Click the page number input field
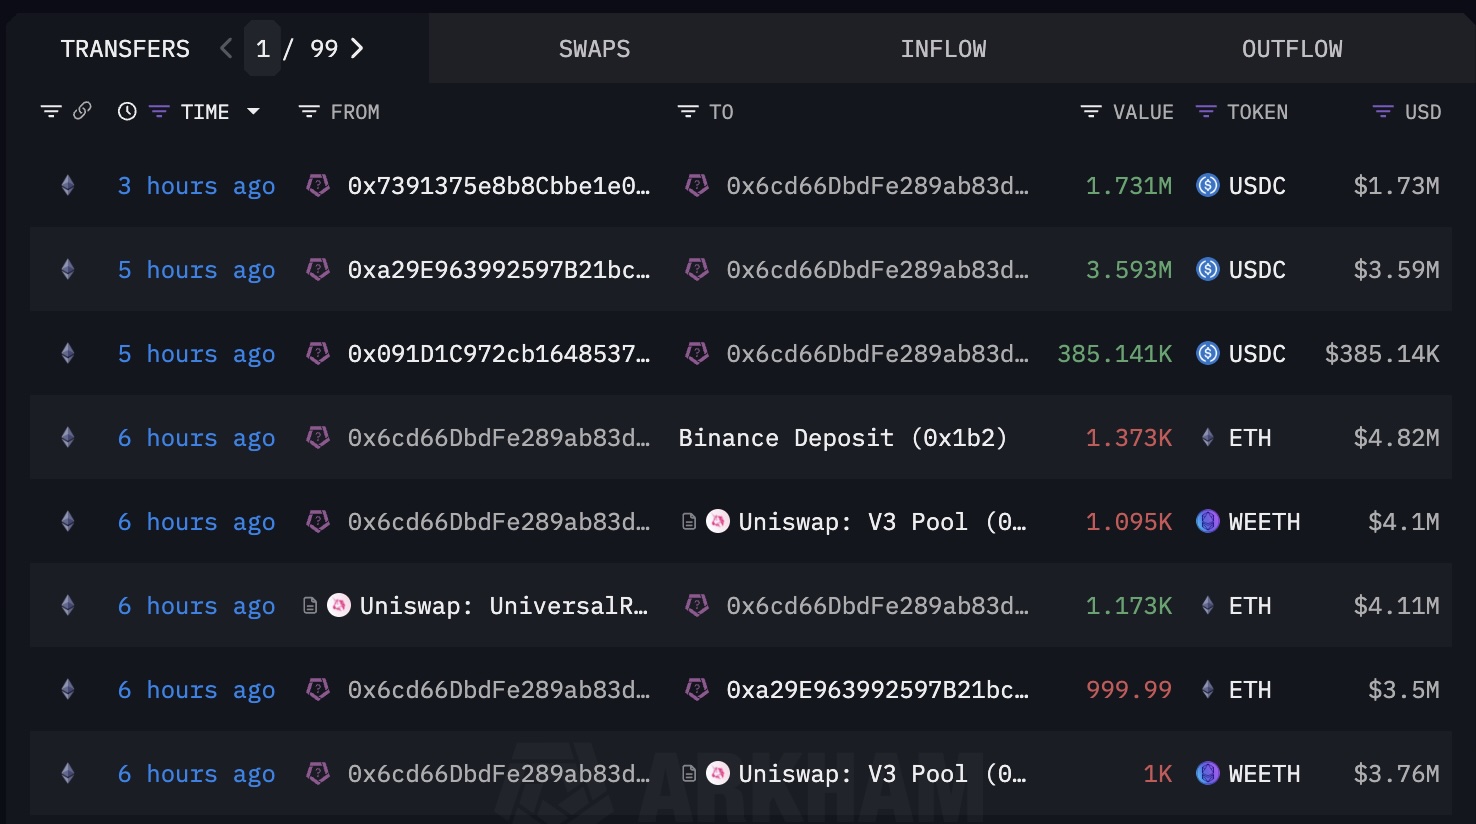 (263, 49)
